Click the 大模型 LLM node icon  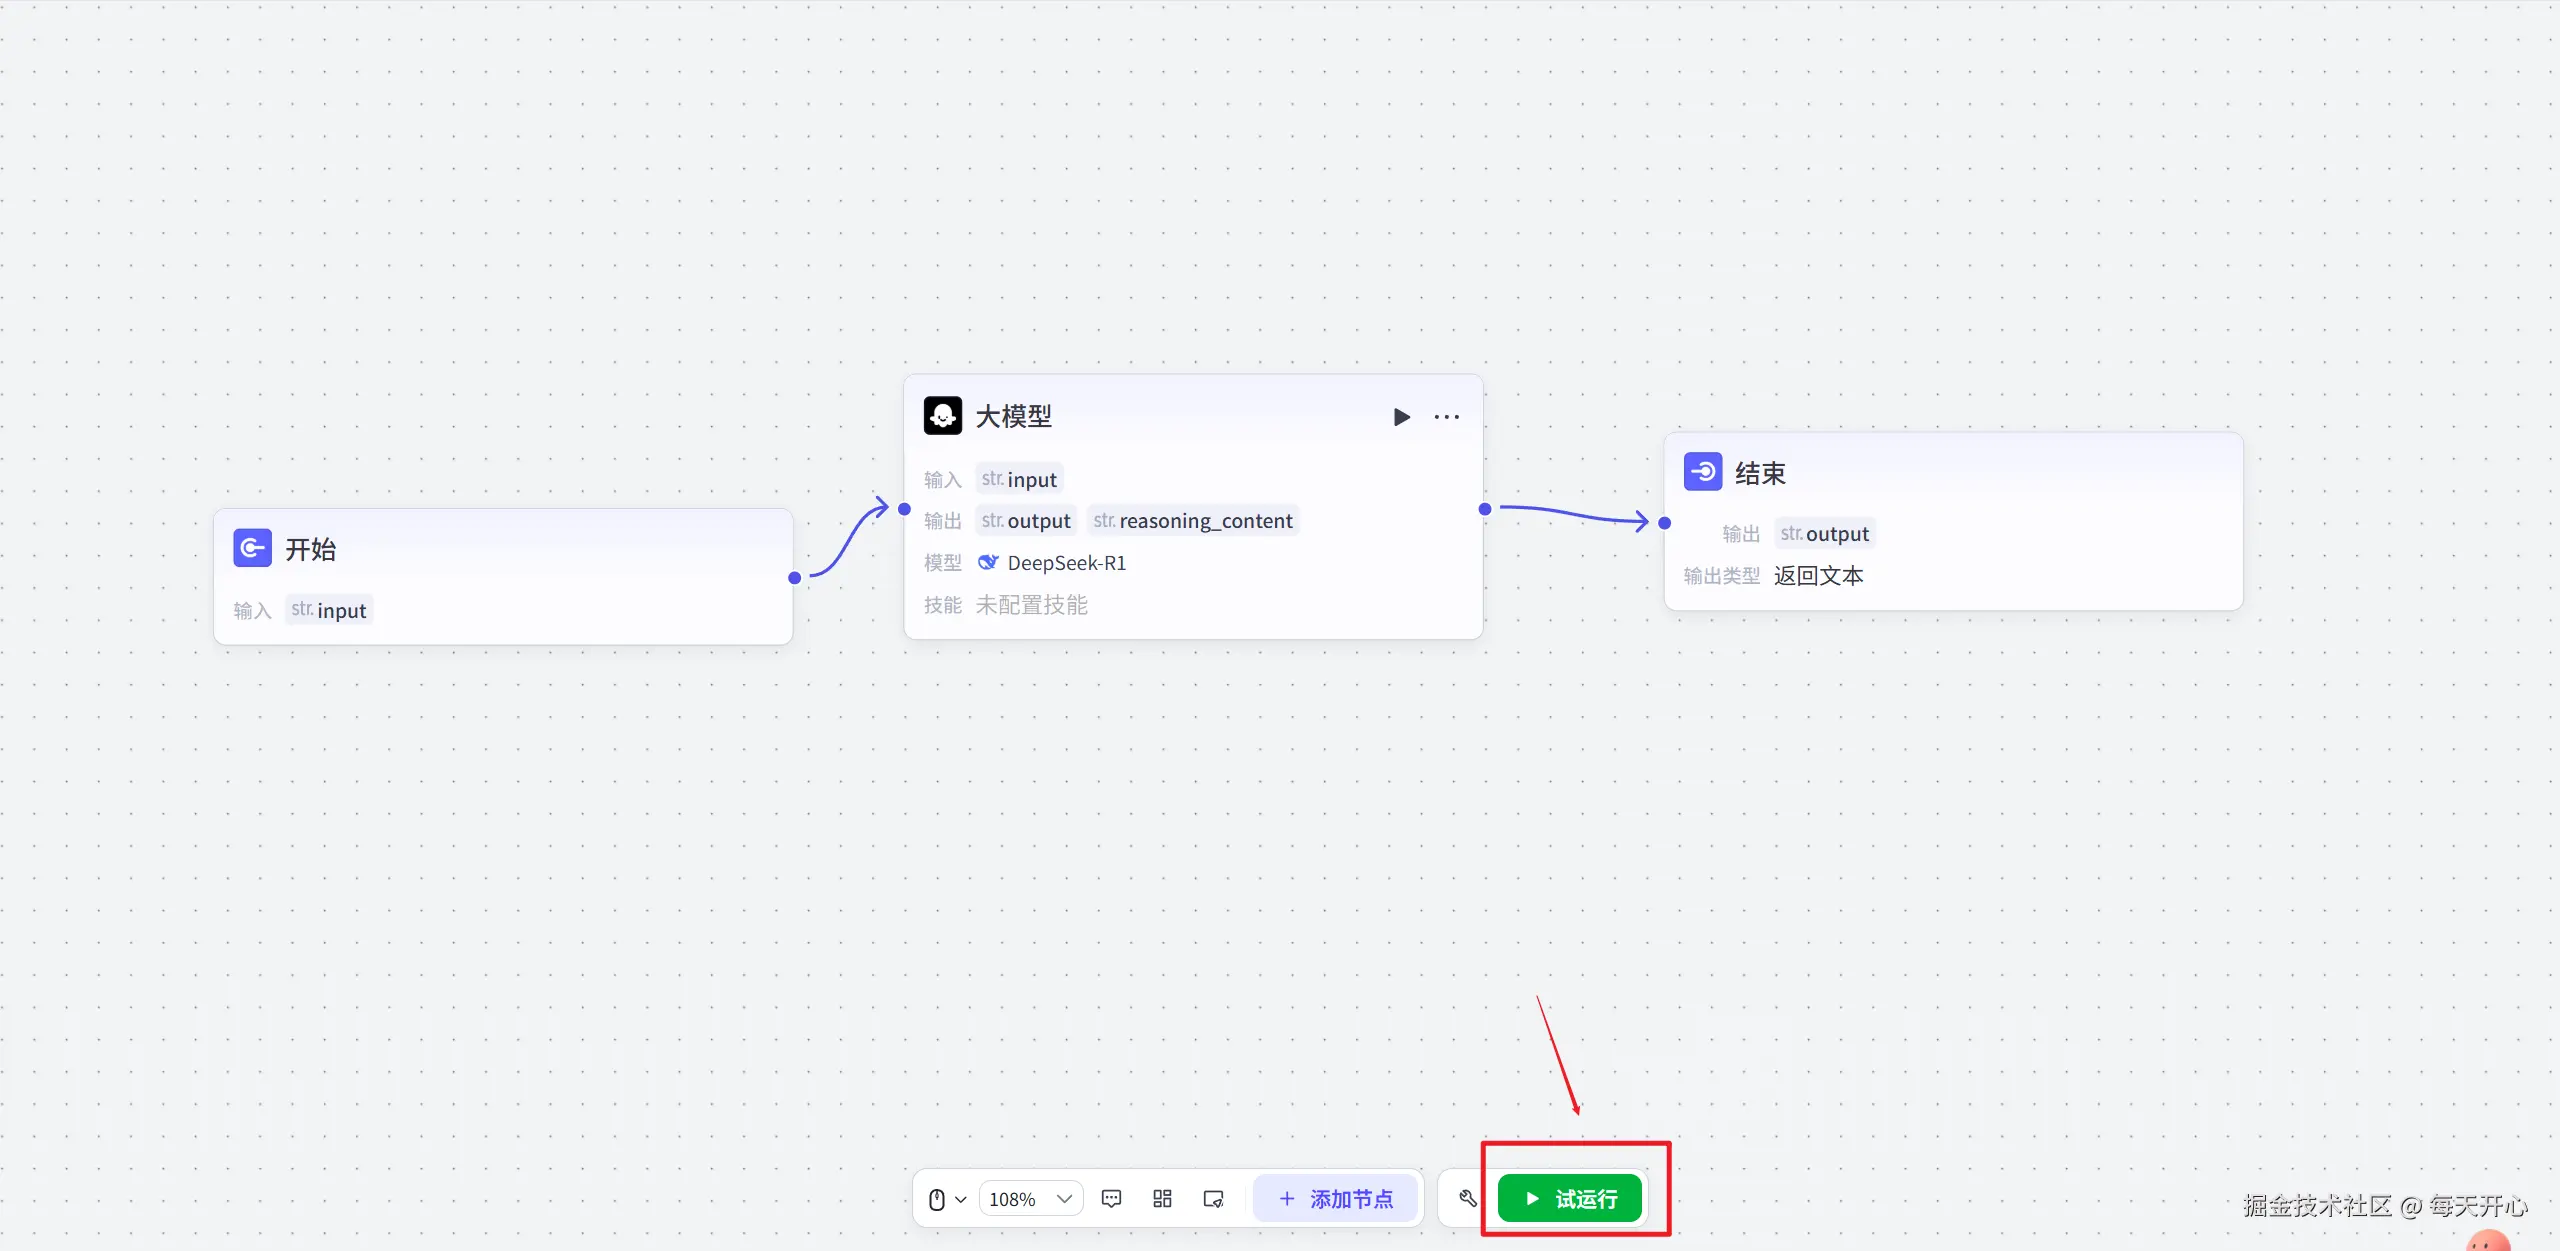click(942, 416)
